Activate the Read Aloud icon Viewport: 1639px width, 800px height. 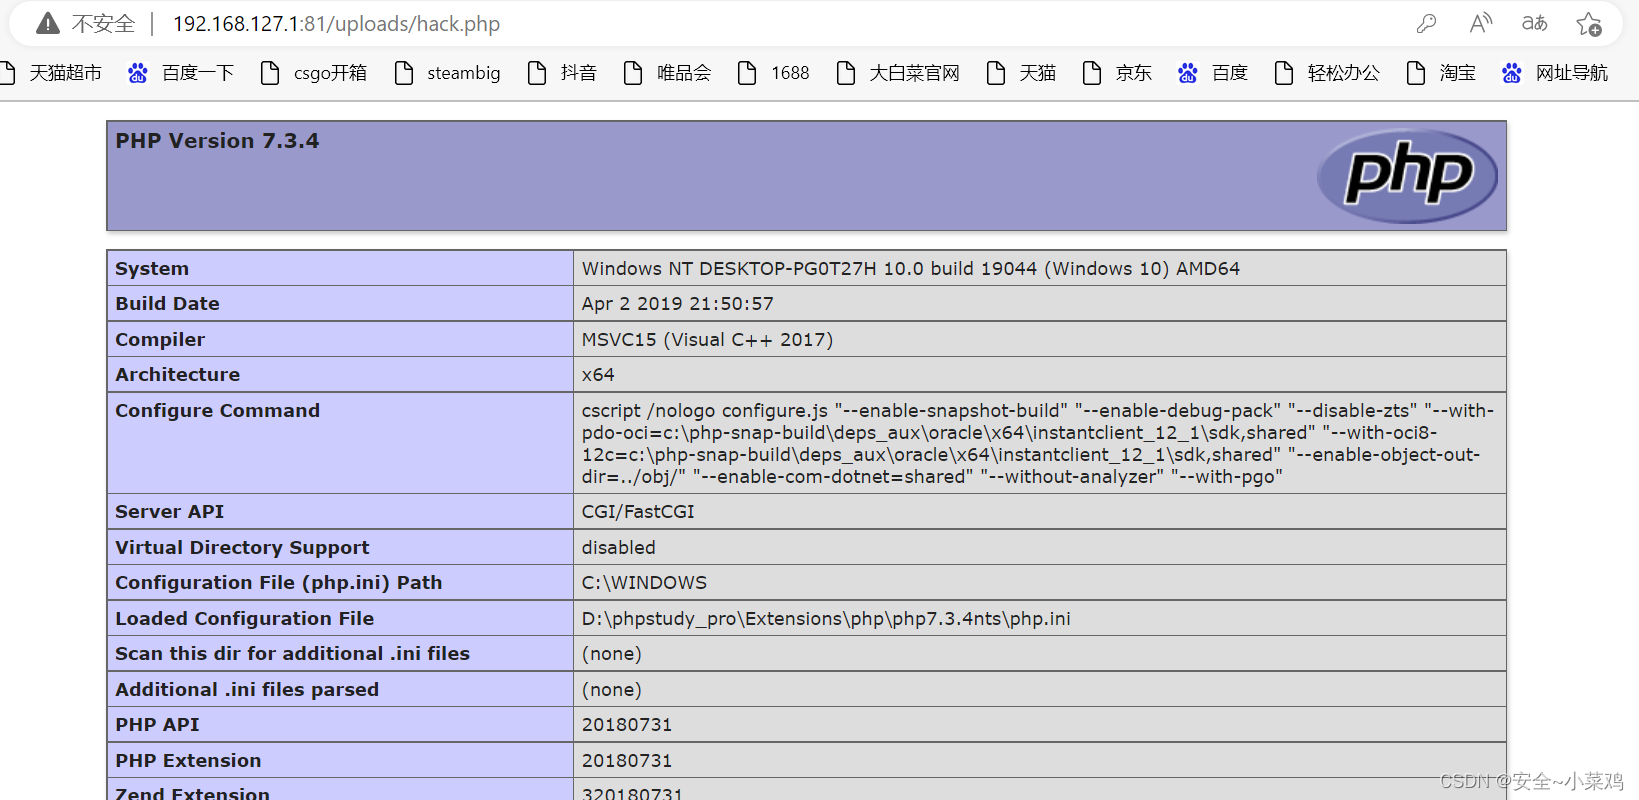click(1481, 23)
